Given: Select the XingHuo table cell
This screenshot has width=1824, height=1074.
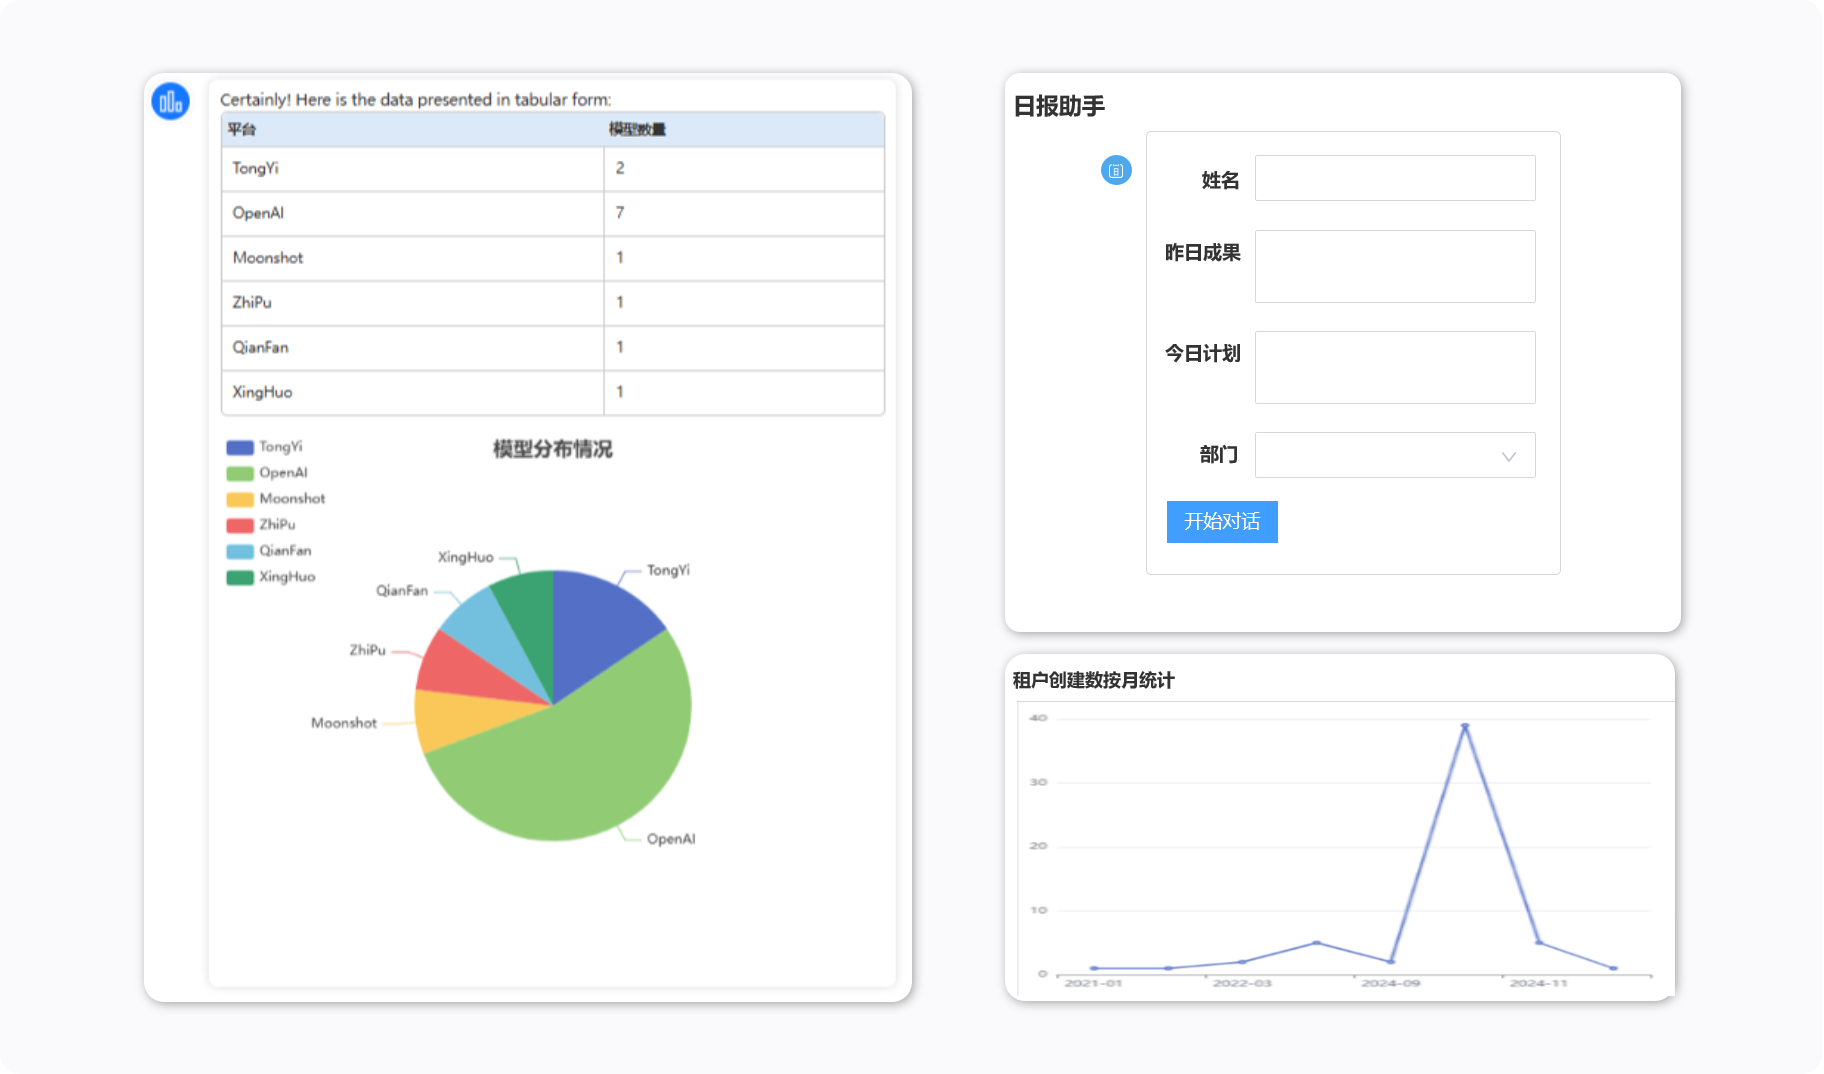Looking at the screenshot, I should (412, 393).
